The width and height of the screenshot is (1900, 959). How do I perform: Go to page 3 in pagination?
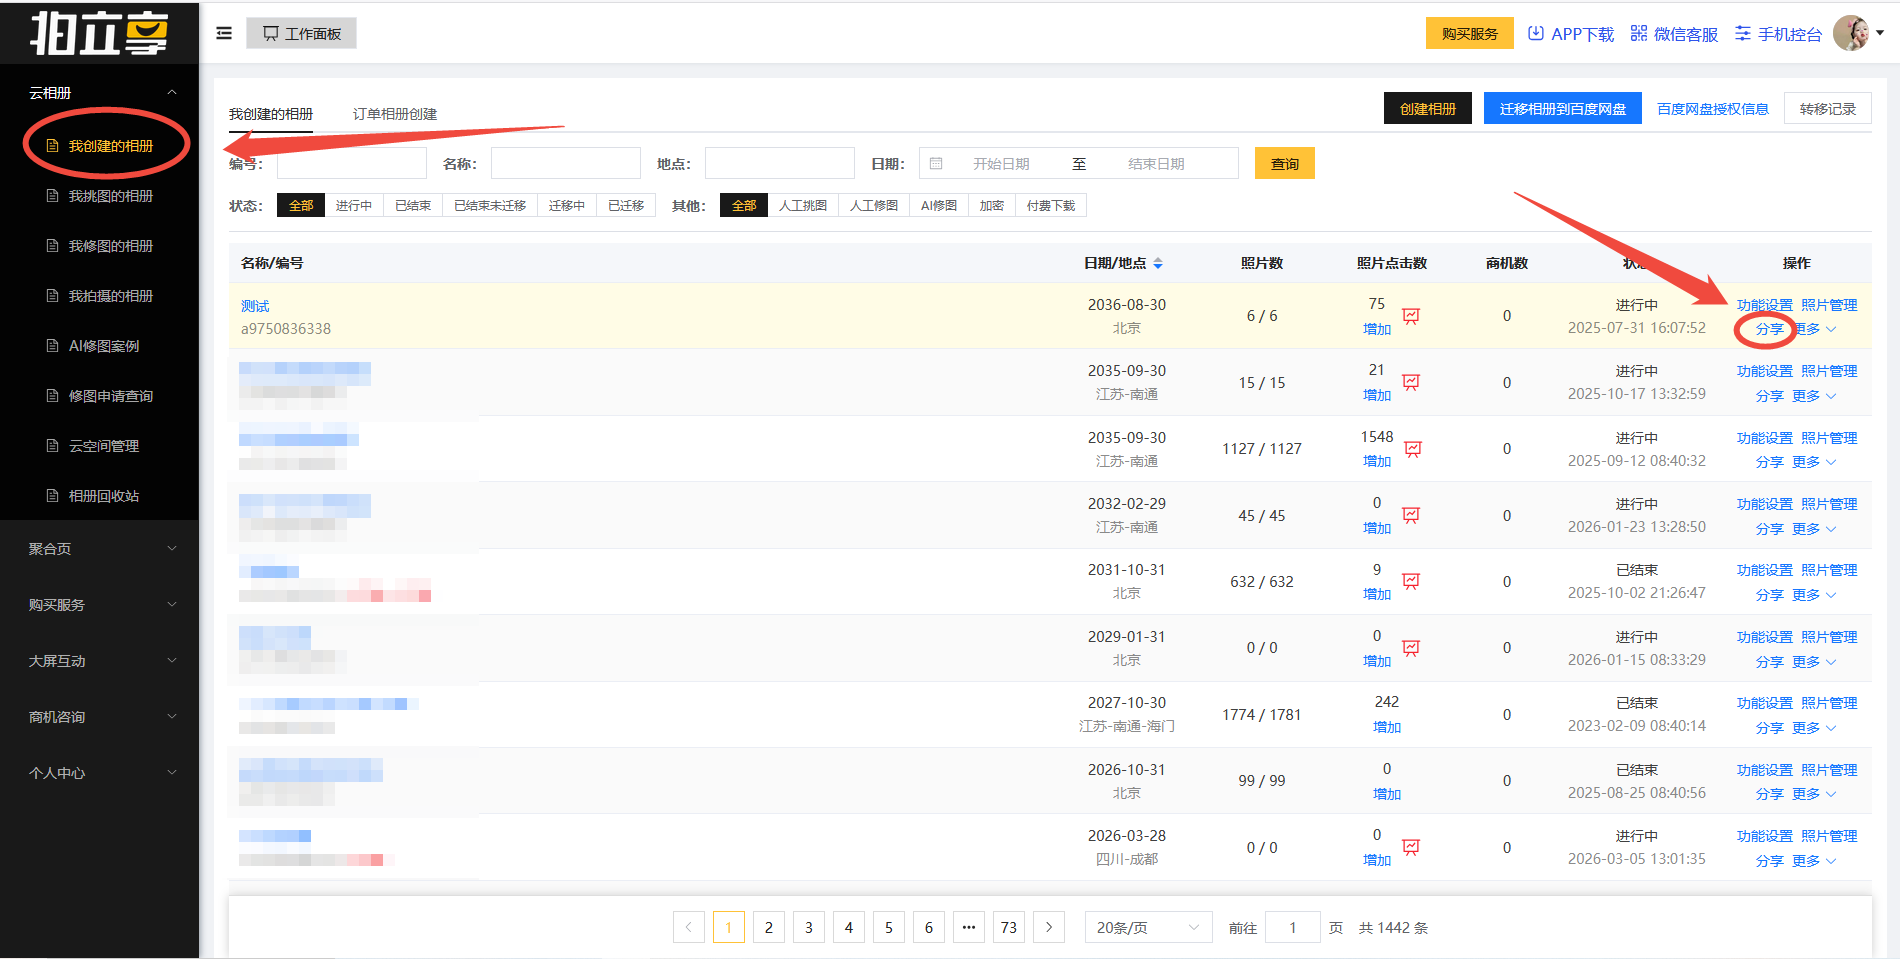click(x=808, y=927)
